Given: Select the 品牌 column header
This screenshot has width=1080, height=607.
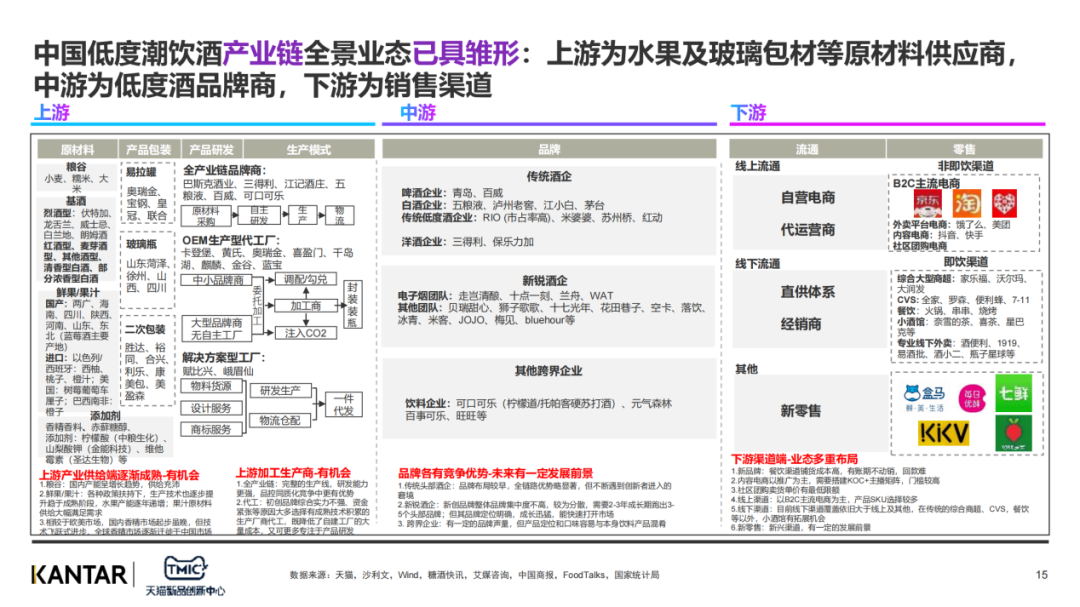Looking at the screenshot, I should 549,150.
